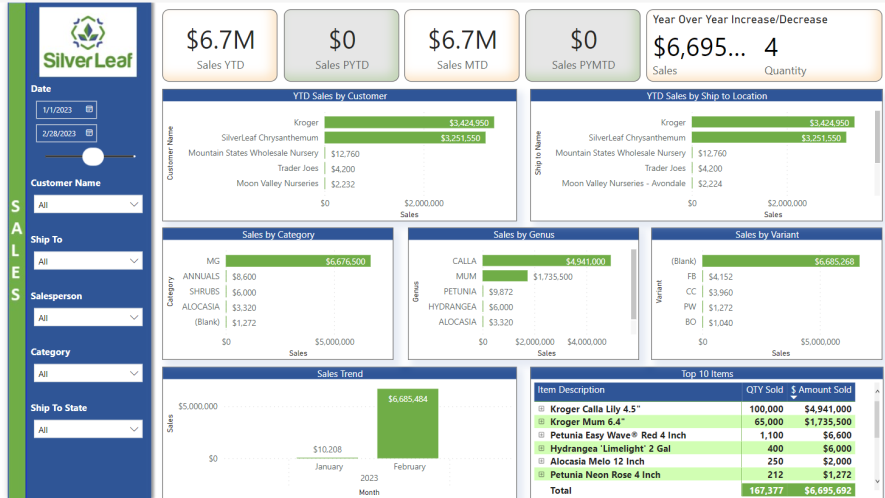Image resolution: width=885 pixels, height=498 pixels.
Task: Open the Customer Name dropdown
Action: tap(88, 204)
